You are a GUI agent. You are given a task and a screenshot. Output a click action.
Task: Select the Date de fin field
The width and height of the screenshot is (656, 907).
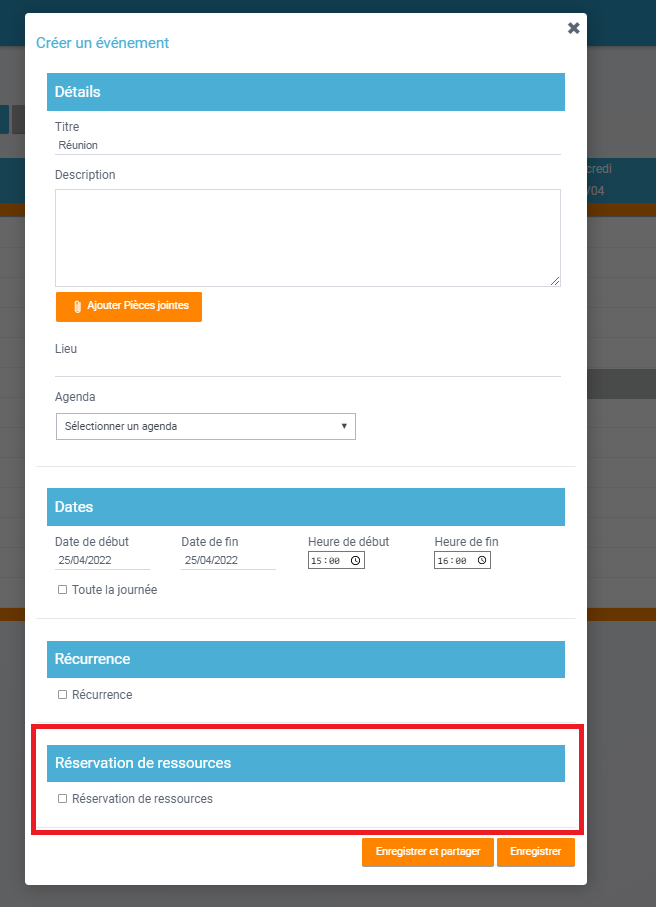pos(228,561)
